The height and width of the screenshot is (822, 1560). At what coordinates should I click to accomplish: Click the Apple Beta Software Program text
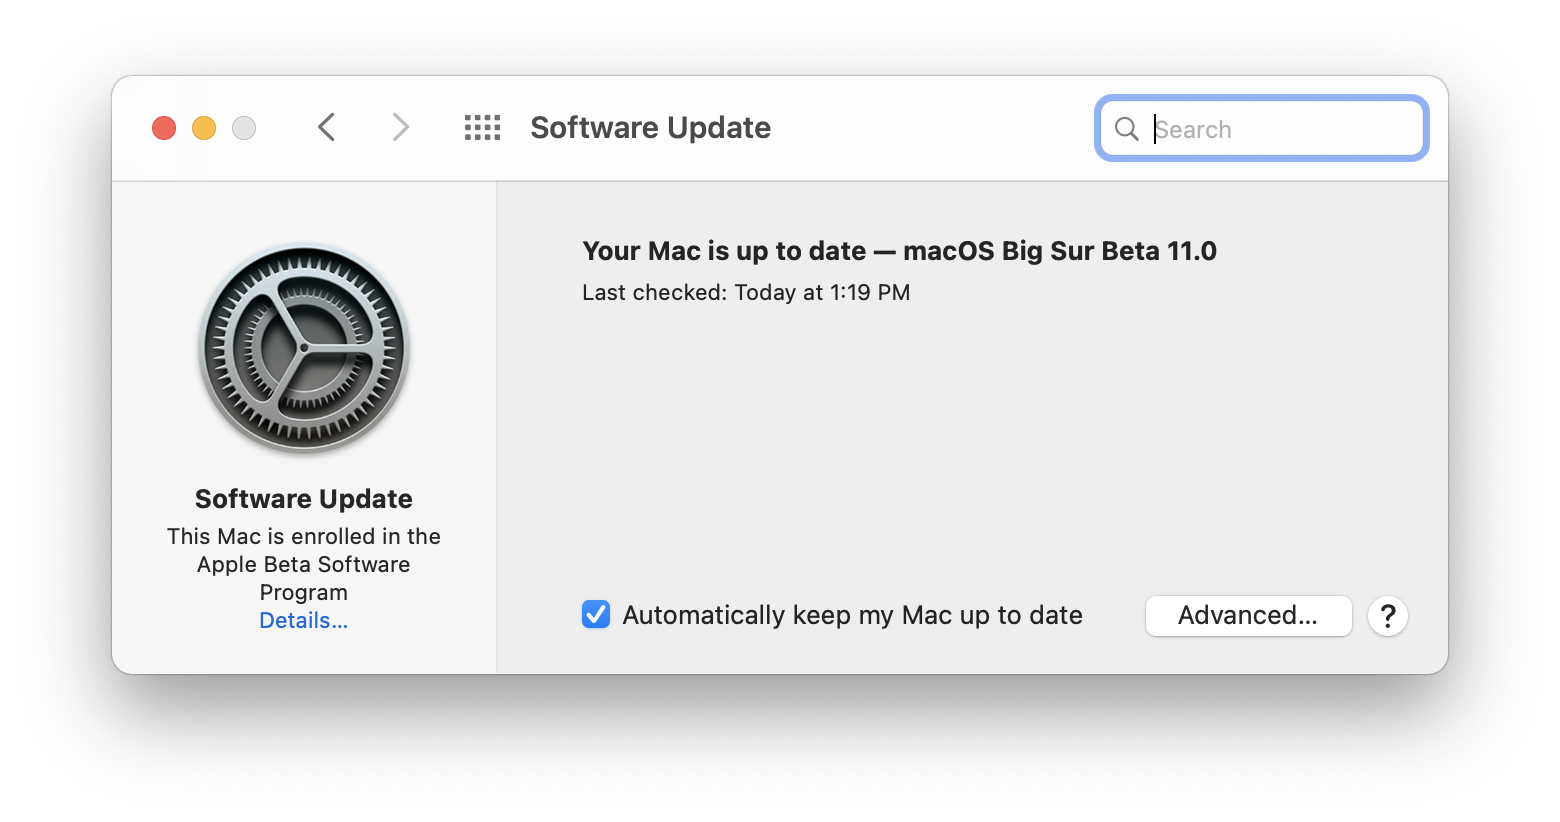pos(304,565)
